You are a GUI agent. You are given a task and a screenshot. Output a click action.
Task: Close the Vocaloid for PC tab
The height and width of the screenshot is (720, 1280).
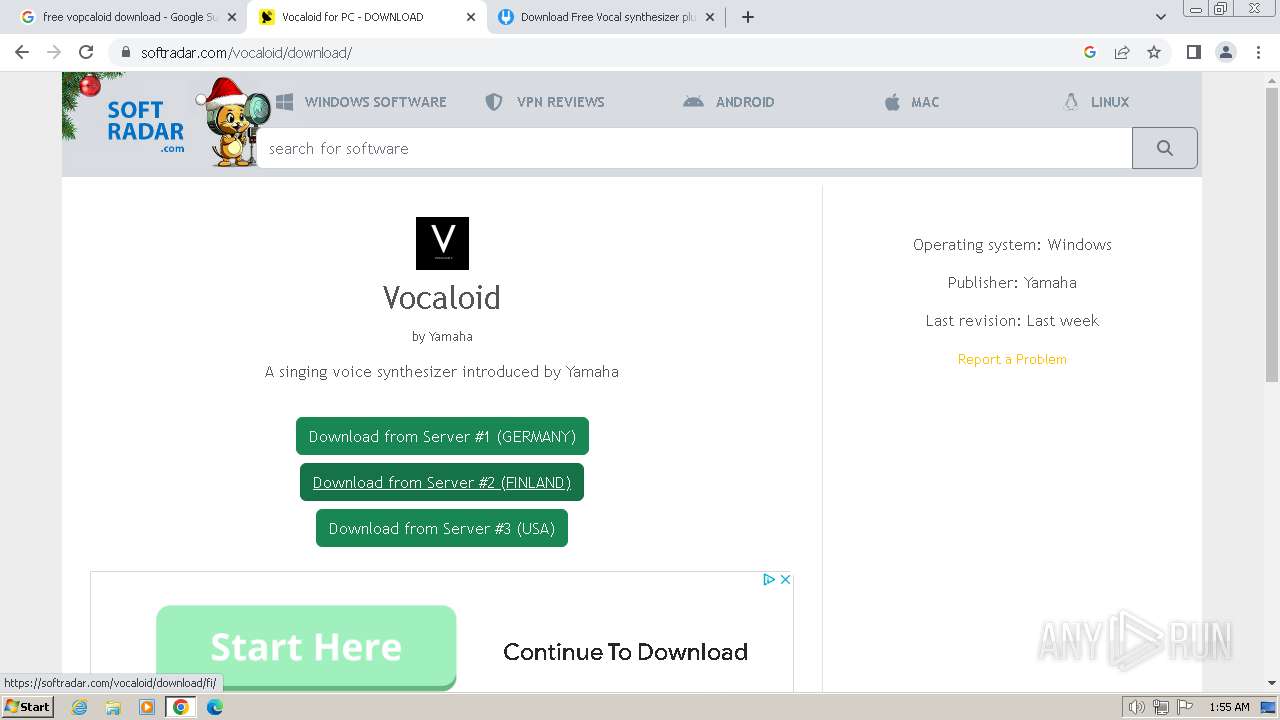tap(471, 17)
